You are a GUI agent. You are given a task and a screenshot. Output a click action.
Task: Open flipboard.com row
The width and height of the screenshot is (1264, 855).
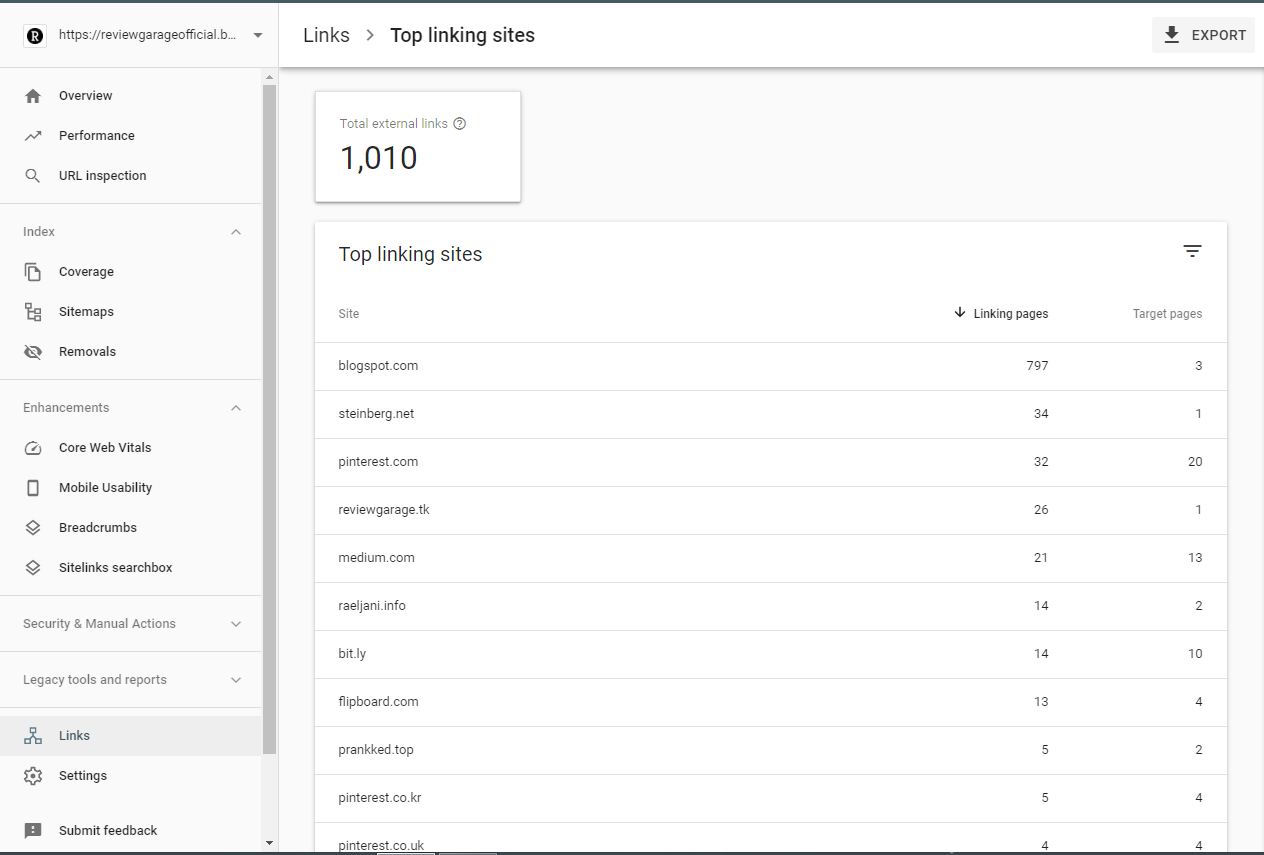(x=771, y=702)
